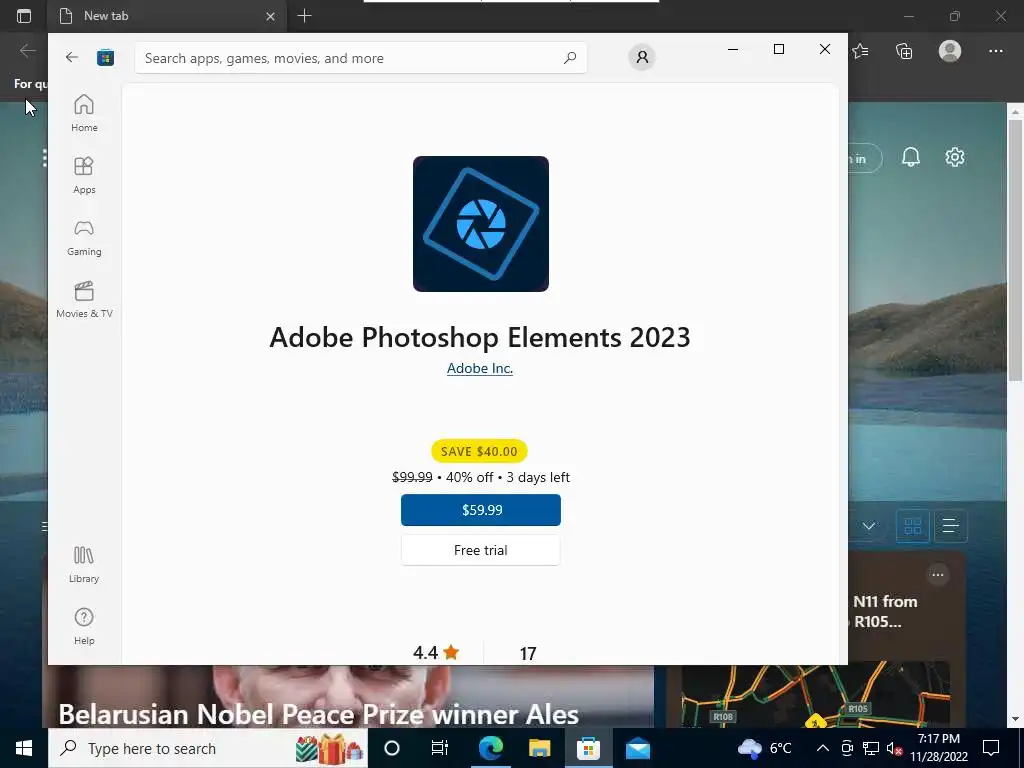Open Apps section in Store sidebar
1024x768 pixels.
[x=84, y=175]
